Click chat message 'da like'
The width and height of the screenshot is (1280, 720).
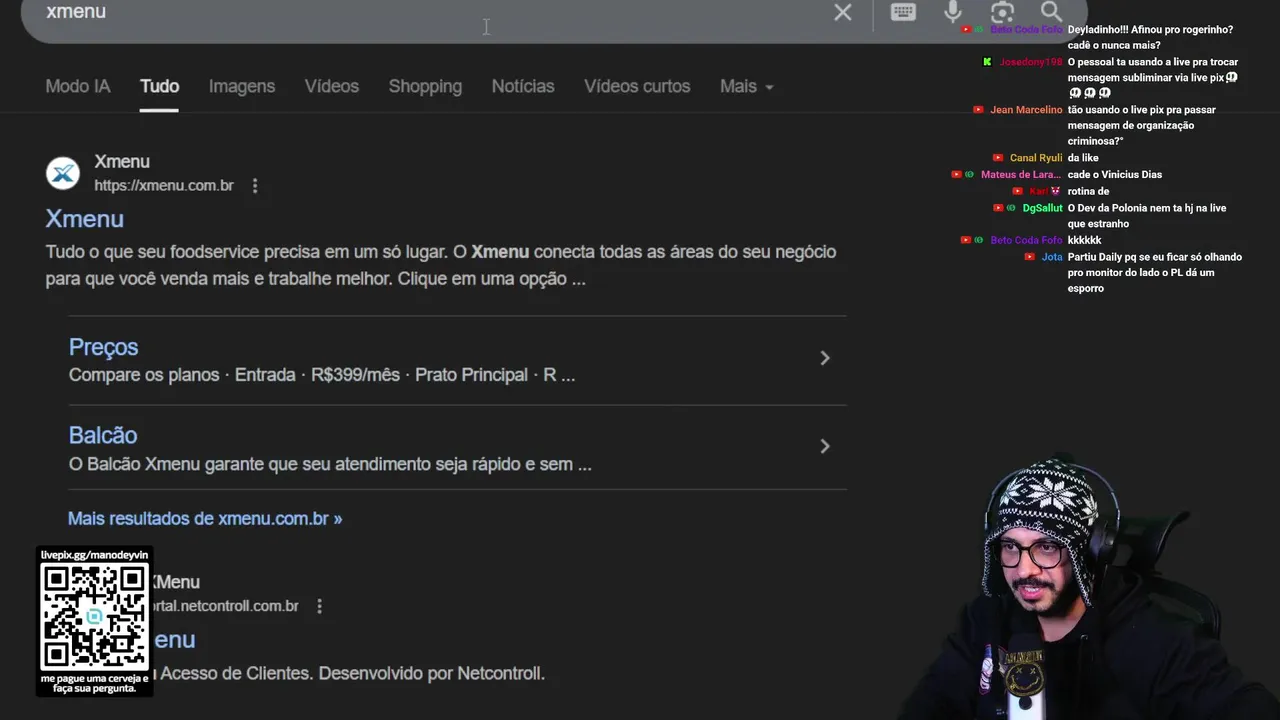tap(1083, 158)
